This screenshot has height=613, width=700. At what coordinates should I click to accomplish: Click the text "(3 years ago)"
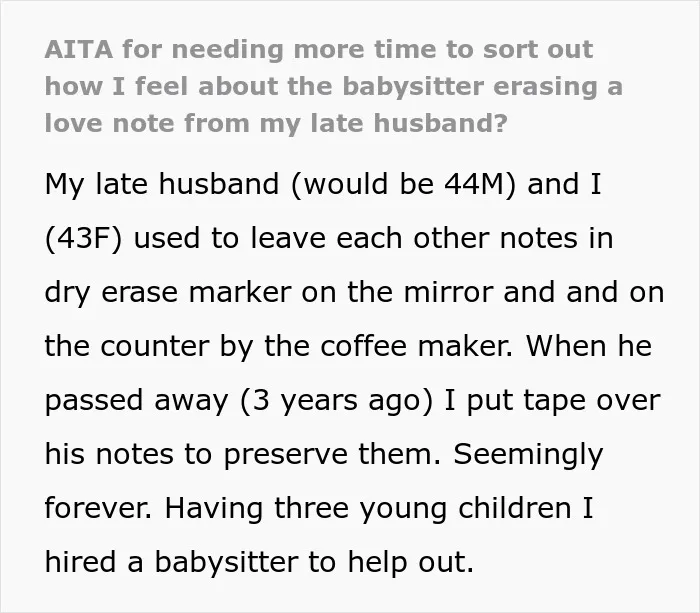pos(337,400)
